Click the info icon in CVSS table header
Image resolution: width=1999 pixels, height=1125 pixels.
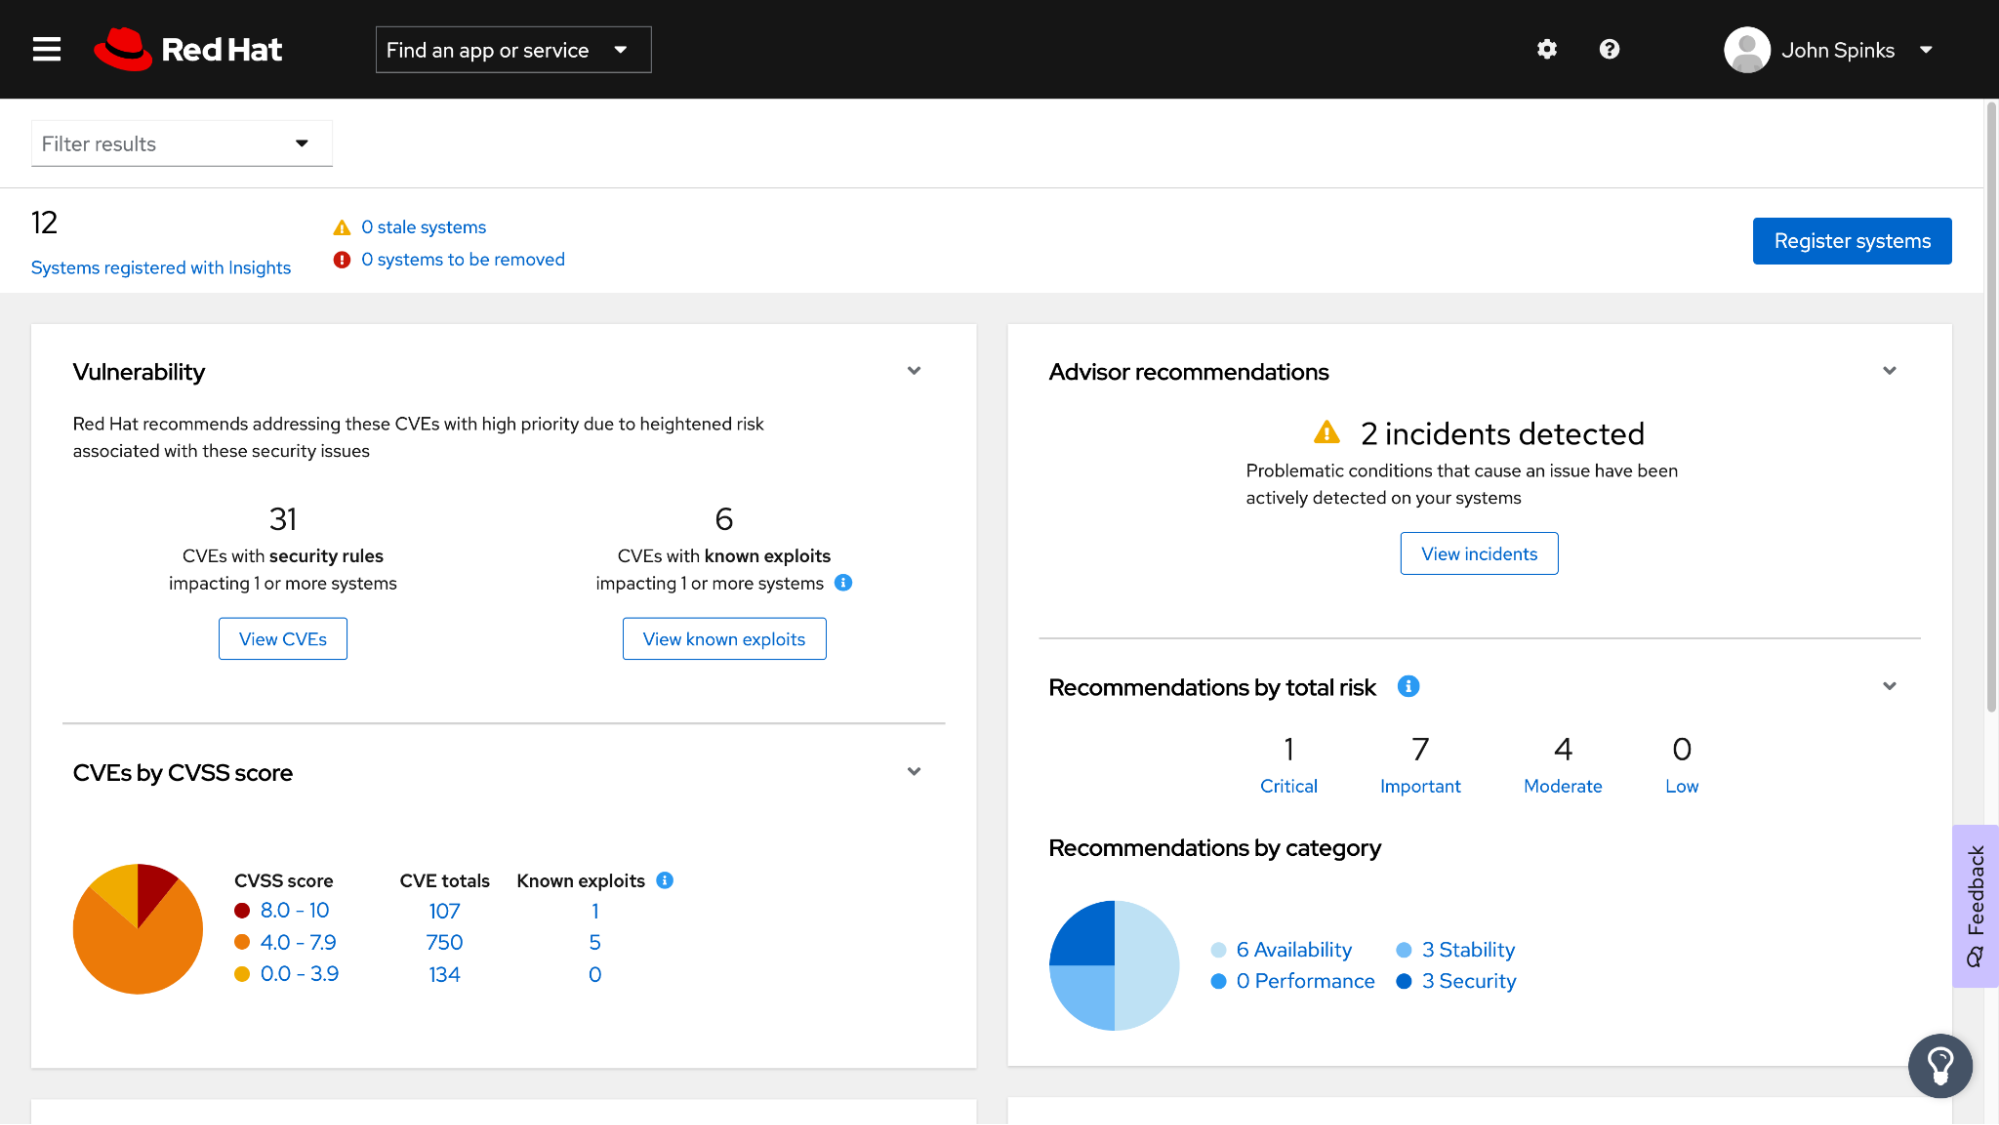tap(665, 880)
